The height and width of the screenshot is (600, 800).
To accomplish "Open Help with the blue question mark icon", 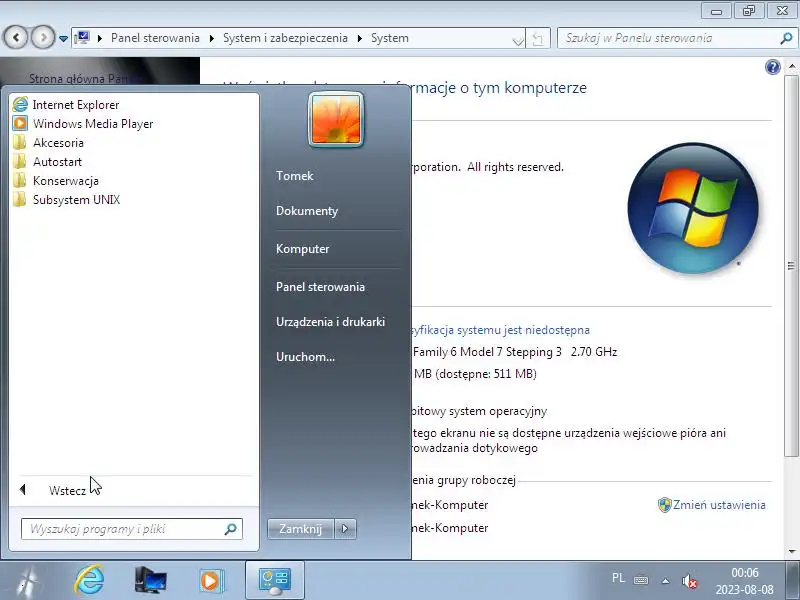I will (772, 67).
